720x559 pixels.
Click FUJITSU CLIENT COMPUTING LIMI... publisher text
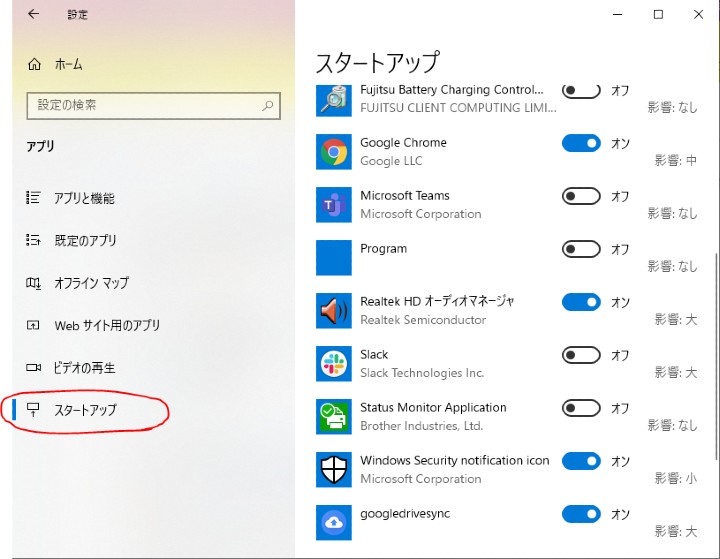coord(458,108)
